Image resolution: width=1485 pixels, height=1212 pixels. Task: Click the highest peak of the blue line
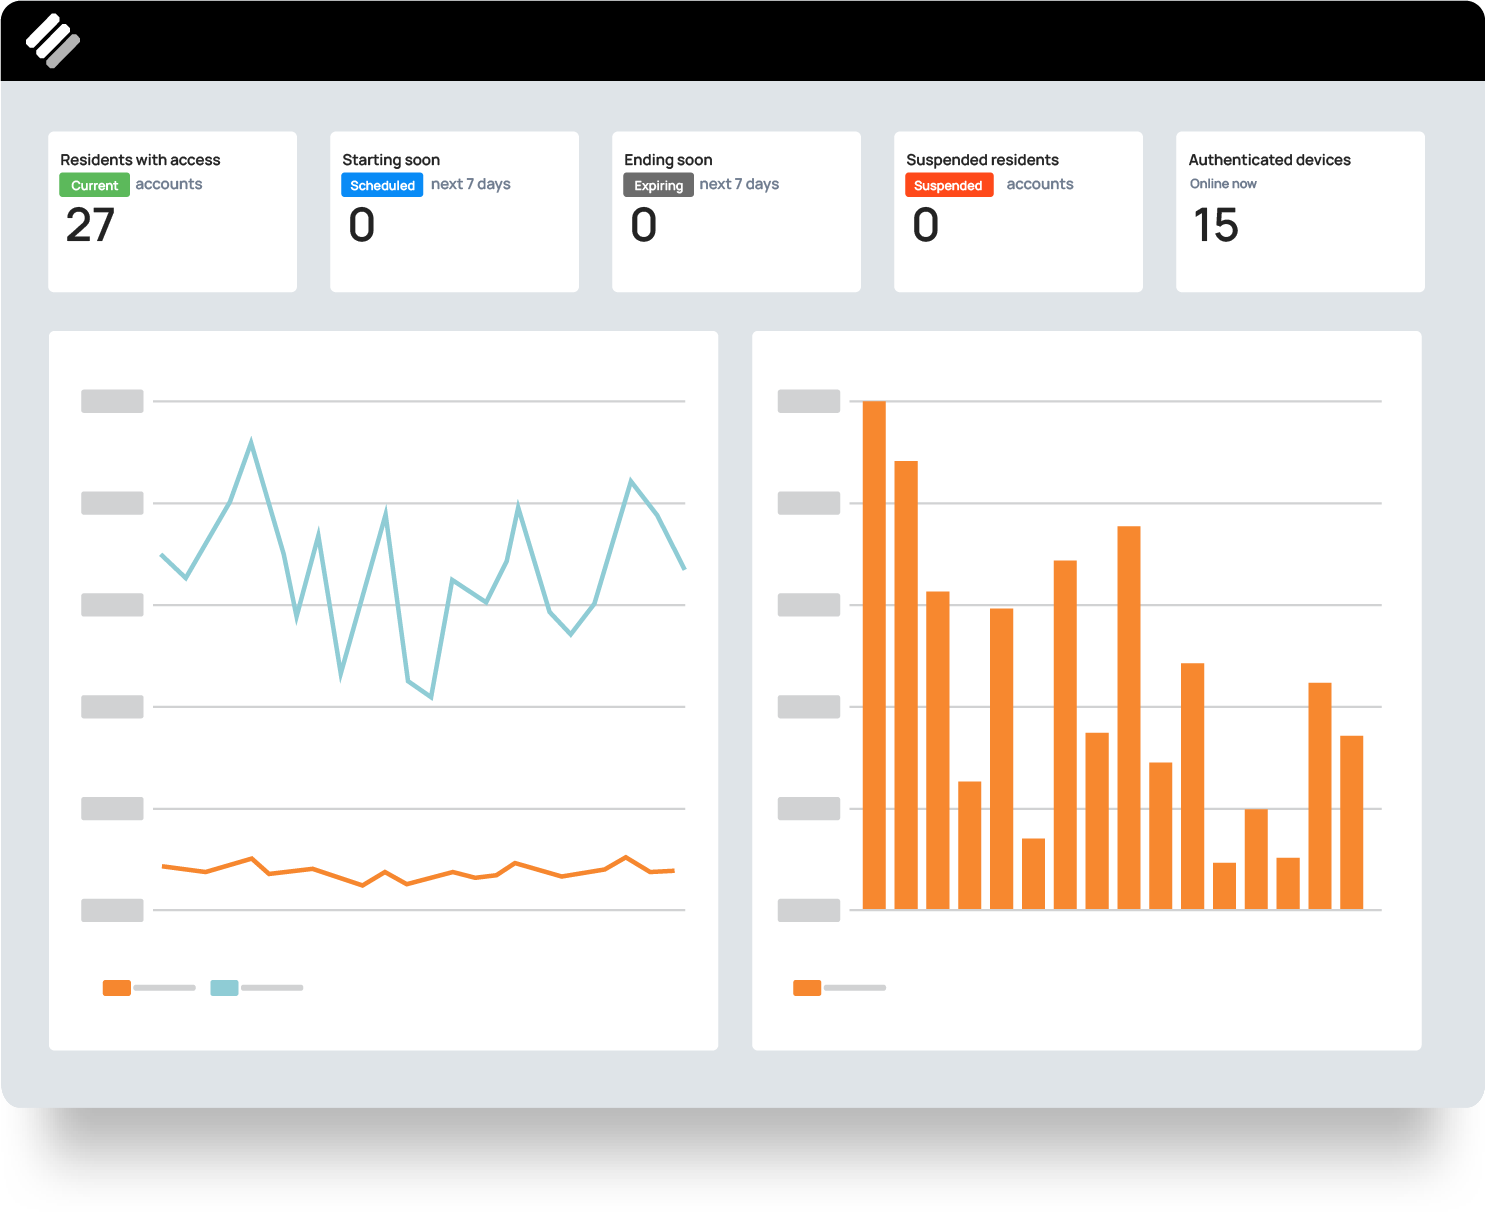[x=251, y=441]
